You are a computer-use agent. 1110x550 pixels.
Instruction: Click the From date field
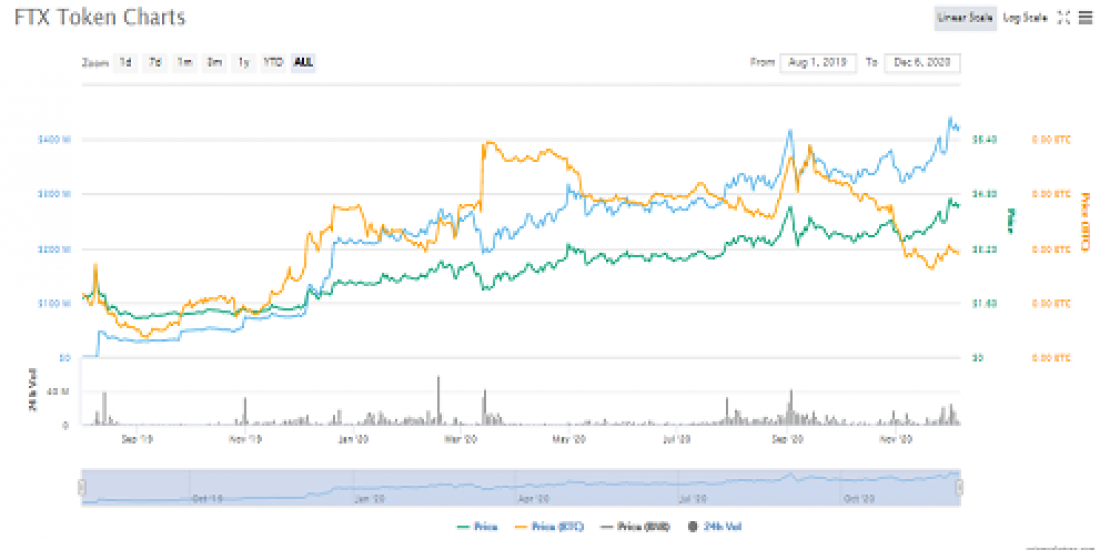pos(818,62)
